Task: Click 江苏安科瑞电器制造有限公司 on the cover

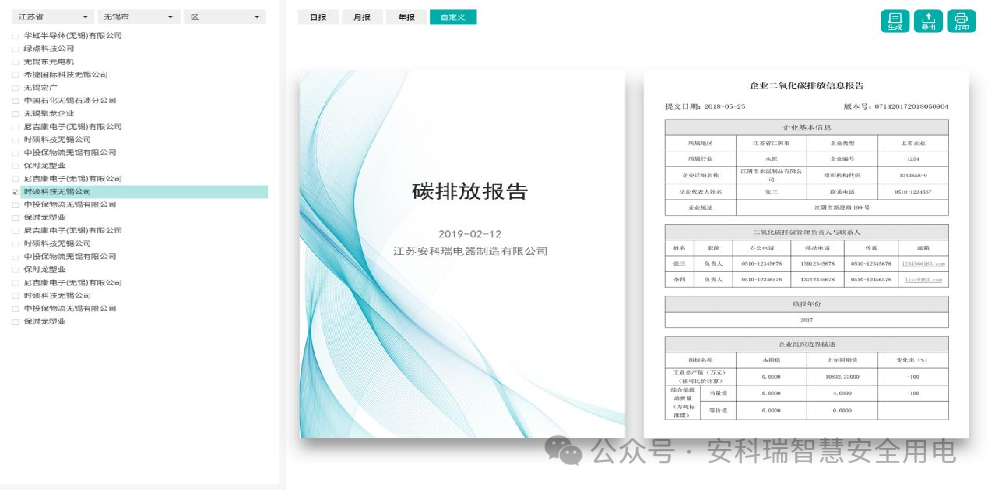Action: [470, 251]
